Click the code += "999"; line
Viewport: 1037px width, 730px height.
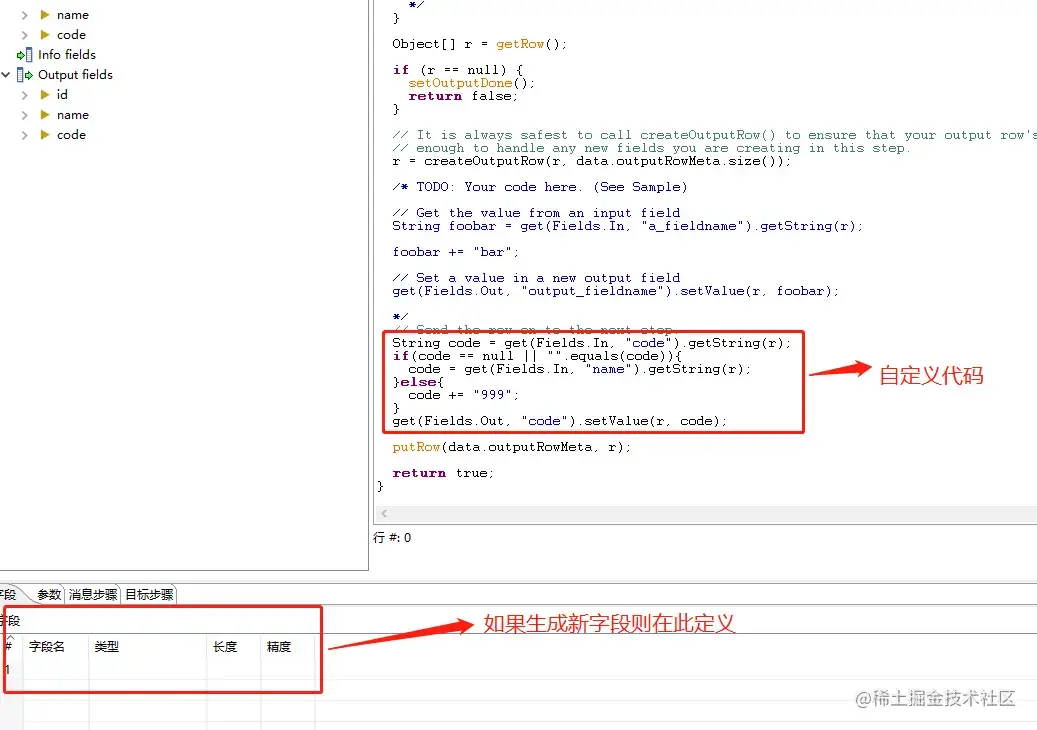tap(464, 395)
